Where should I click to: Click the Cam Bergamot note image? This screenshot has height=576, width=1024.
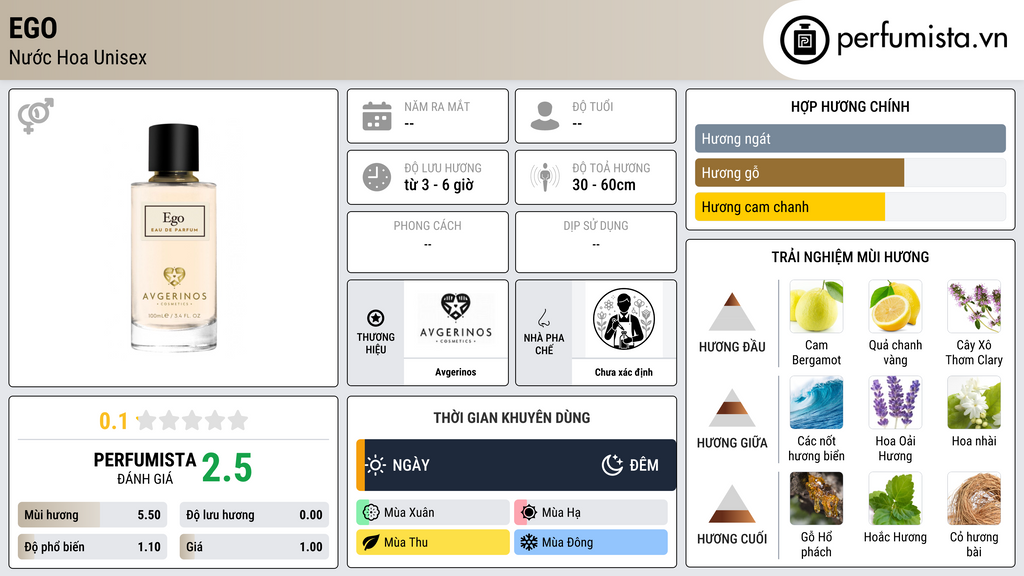pyautogui.click(x=816, y=306)
